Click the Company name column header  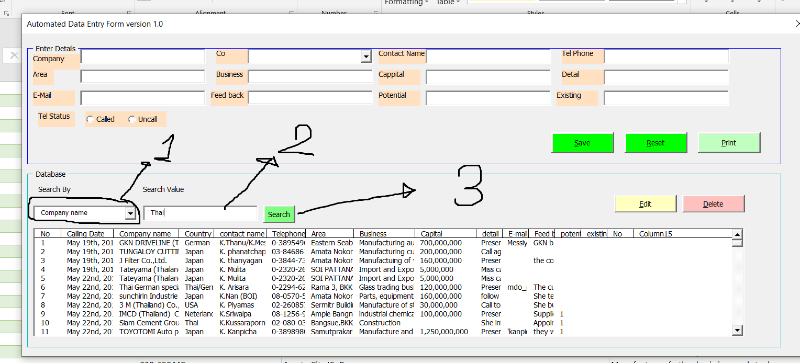(147, 234)
